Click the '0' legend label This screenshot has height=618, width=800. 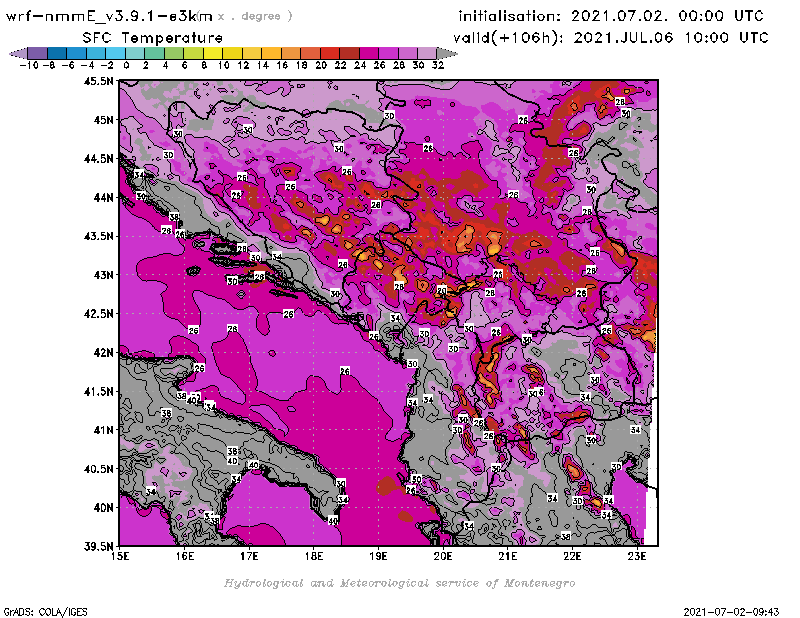click(126, 65)
